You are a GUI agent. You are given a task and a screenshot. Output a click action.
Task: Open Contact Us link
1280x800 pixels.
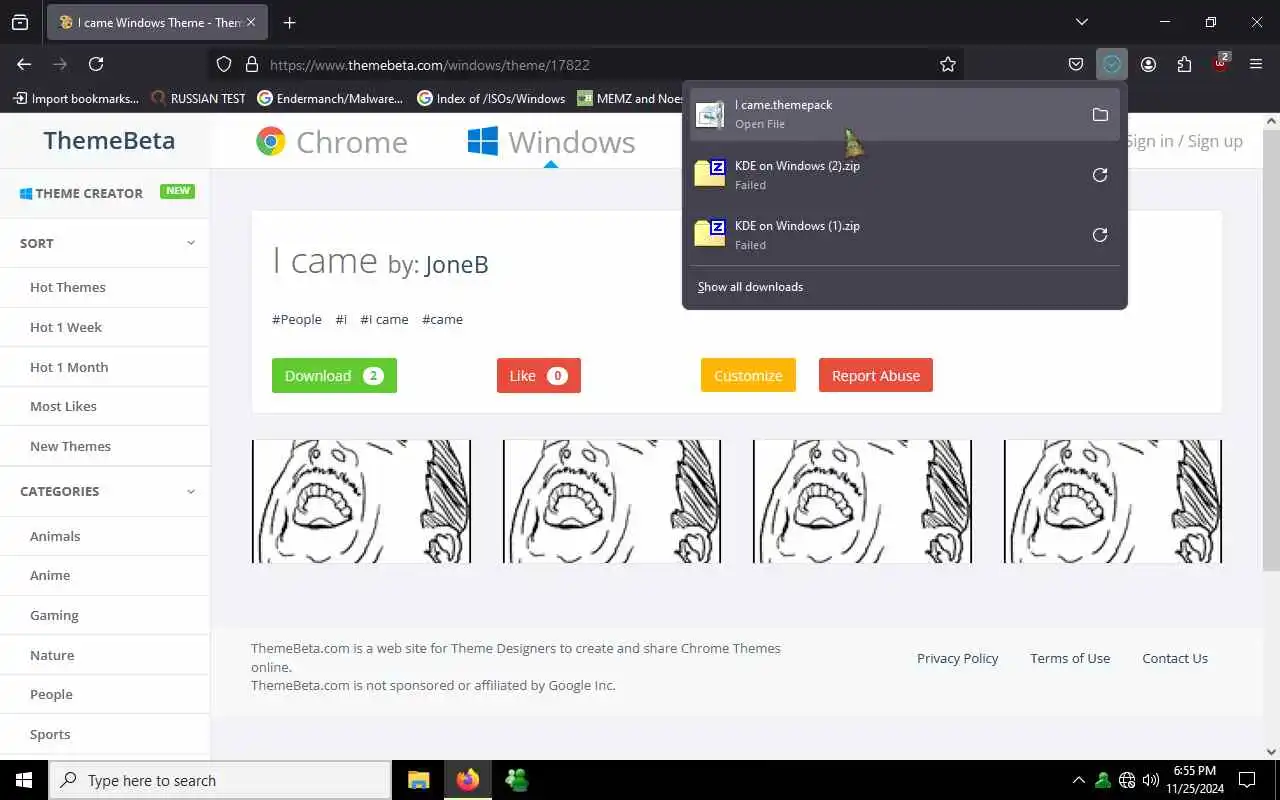[x=1175, y=658]
